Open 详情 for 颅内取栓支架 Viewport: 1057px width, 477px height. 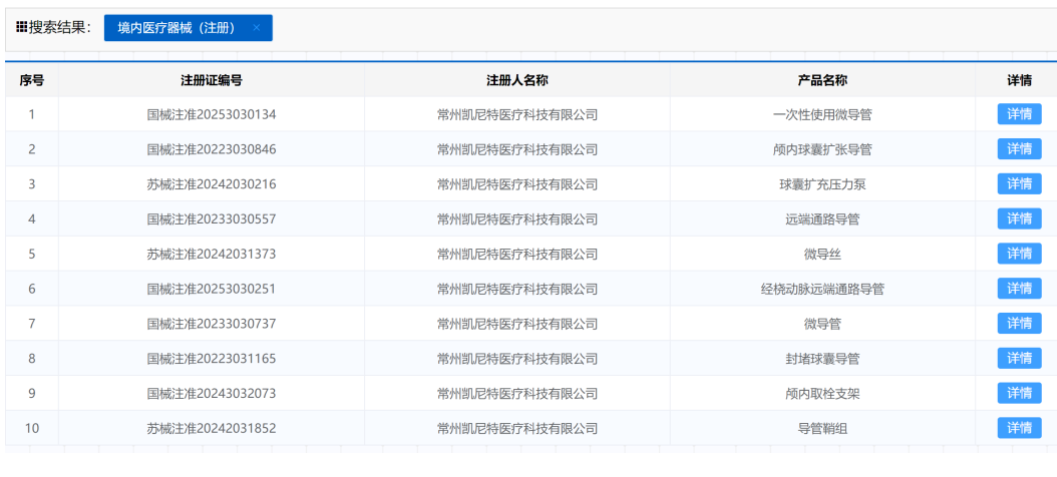1019,393
